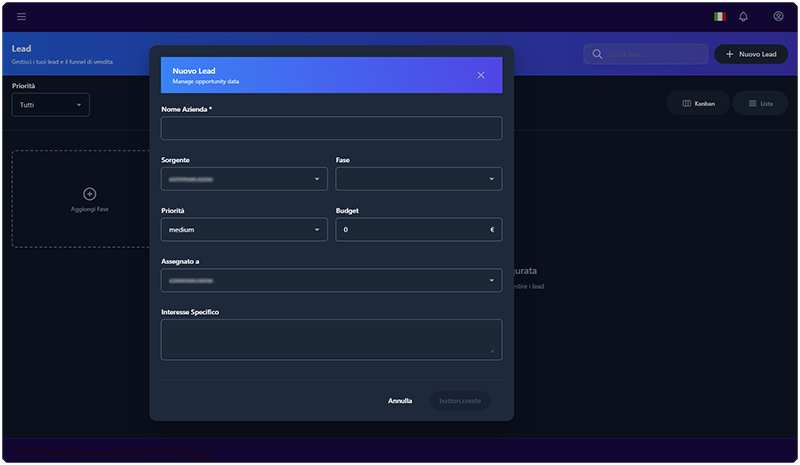The height and width of the screenshot is (465, 800).
Task: Expand the Sorgente dropdown
Action: pyautogui.click(x=244, y=179)
